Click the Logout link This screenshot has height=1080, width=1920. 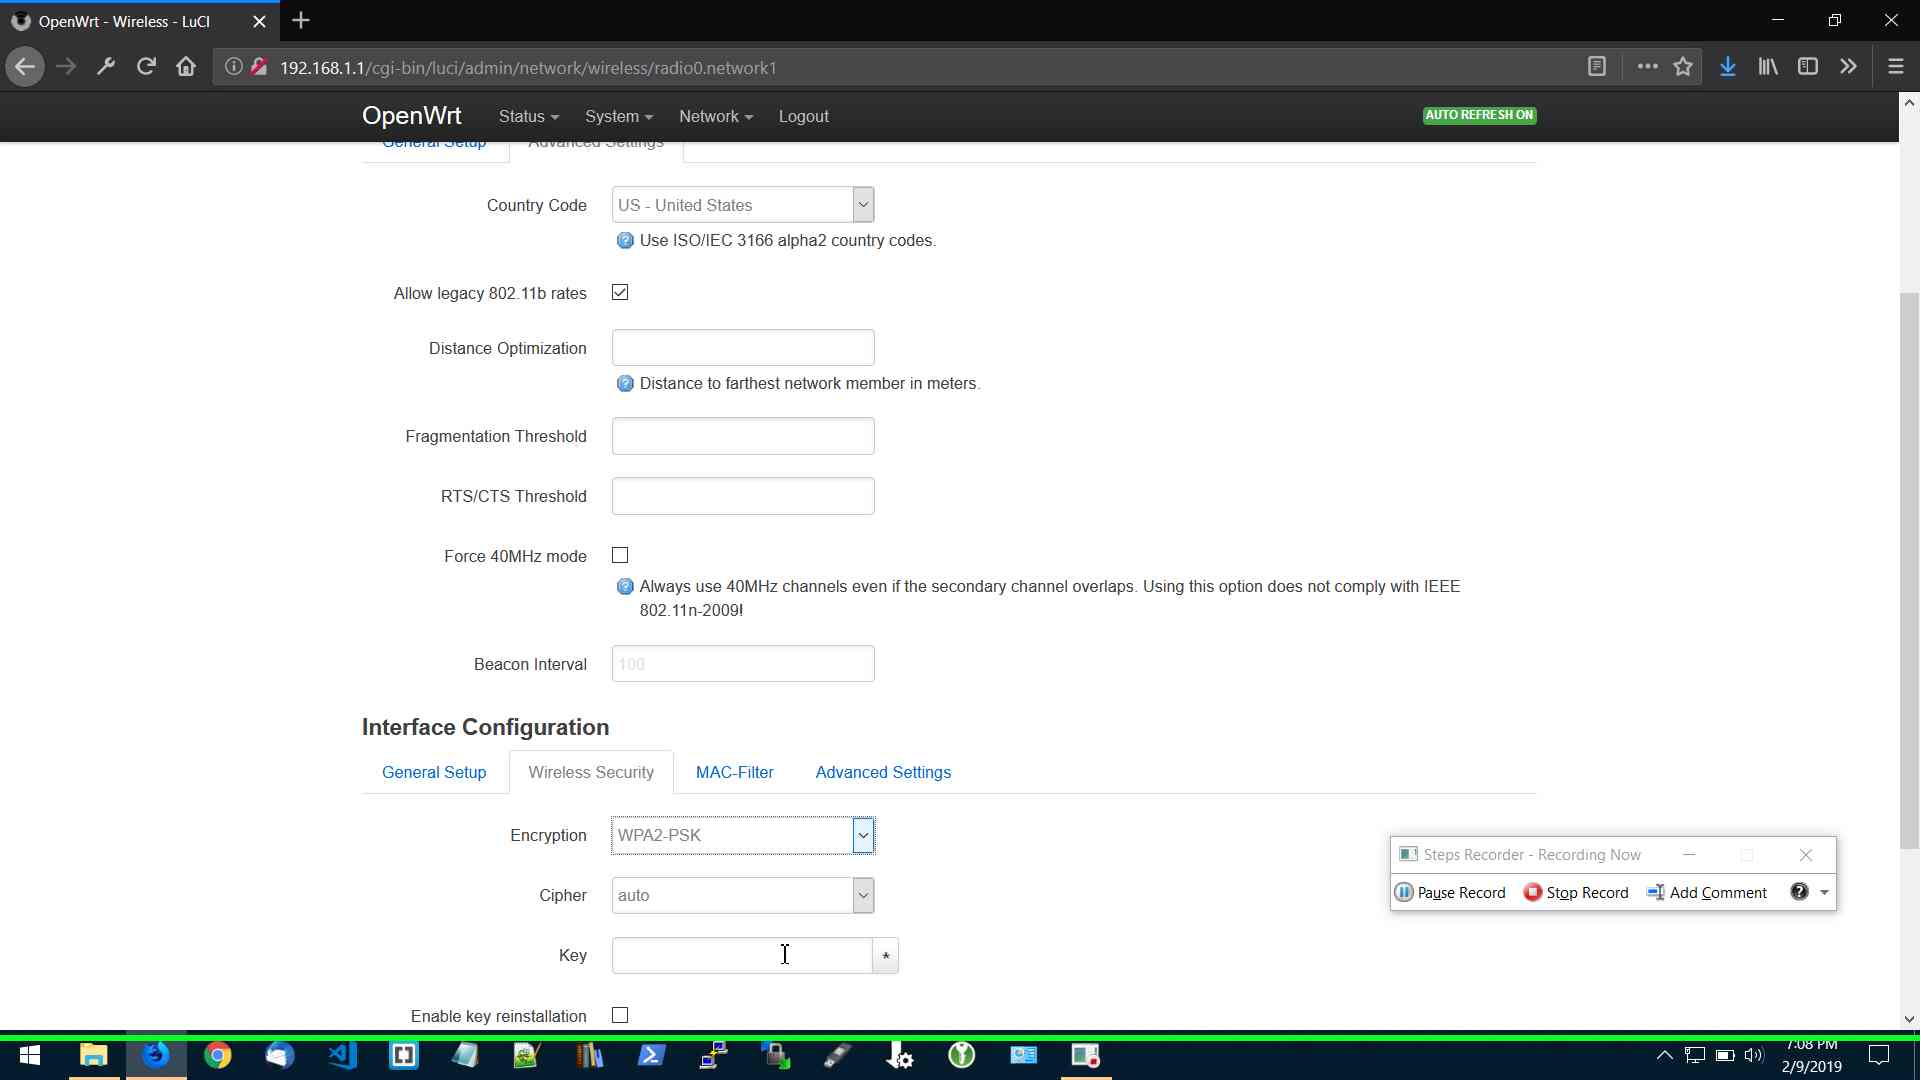[803, 116]
